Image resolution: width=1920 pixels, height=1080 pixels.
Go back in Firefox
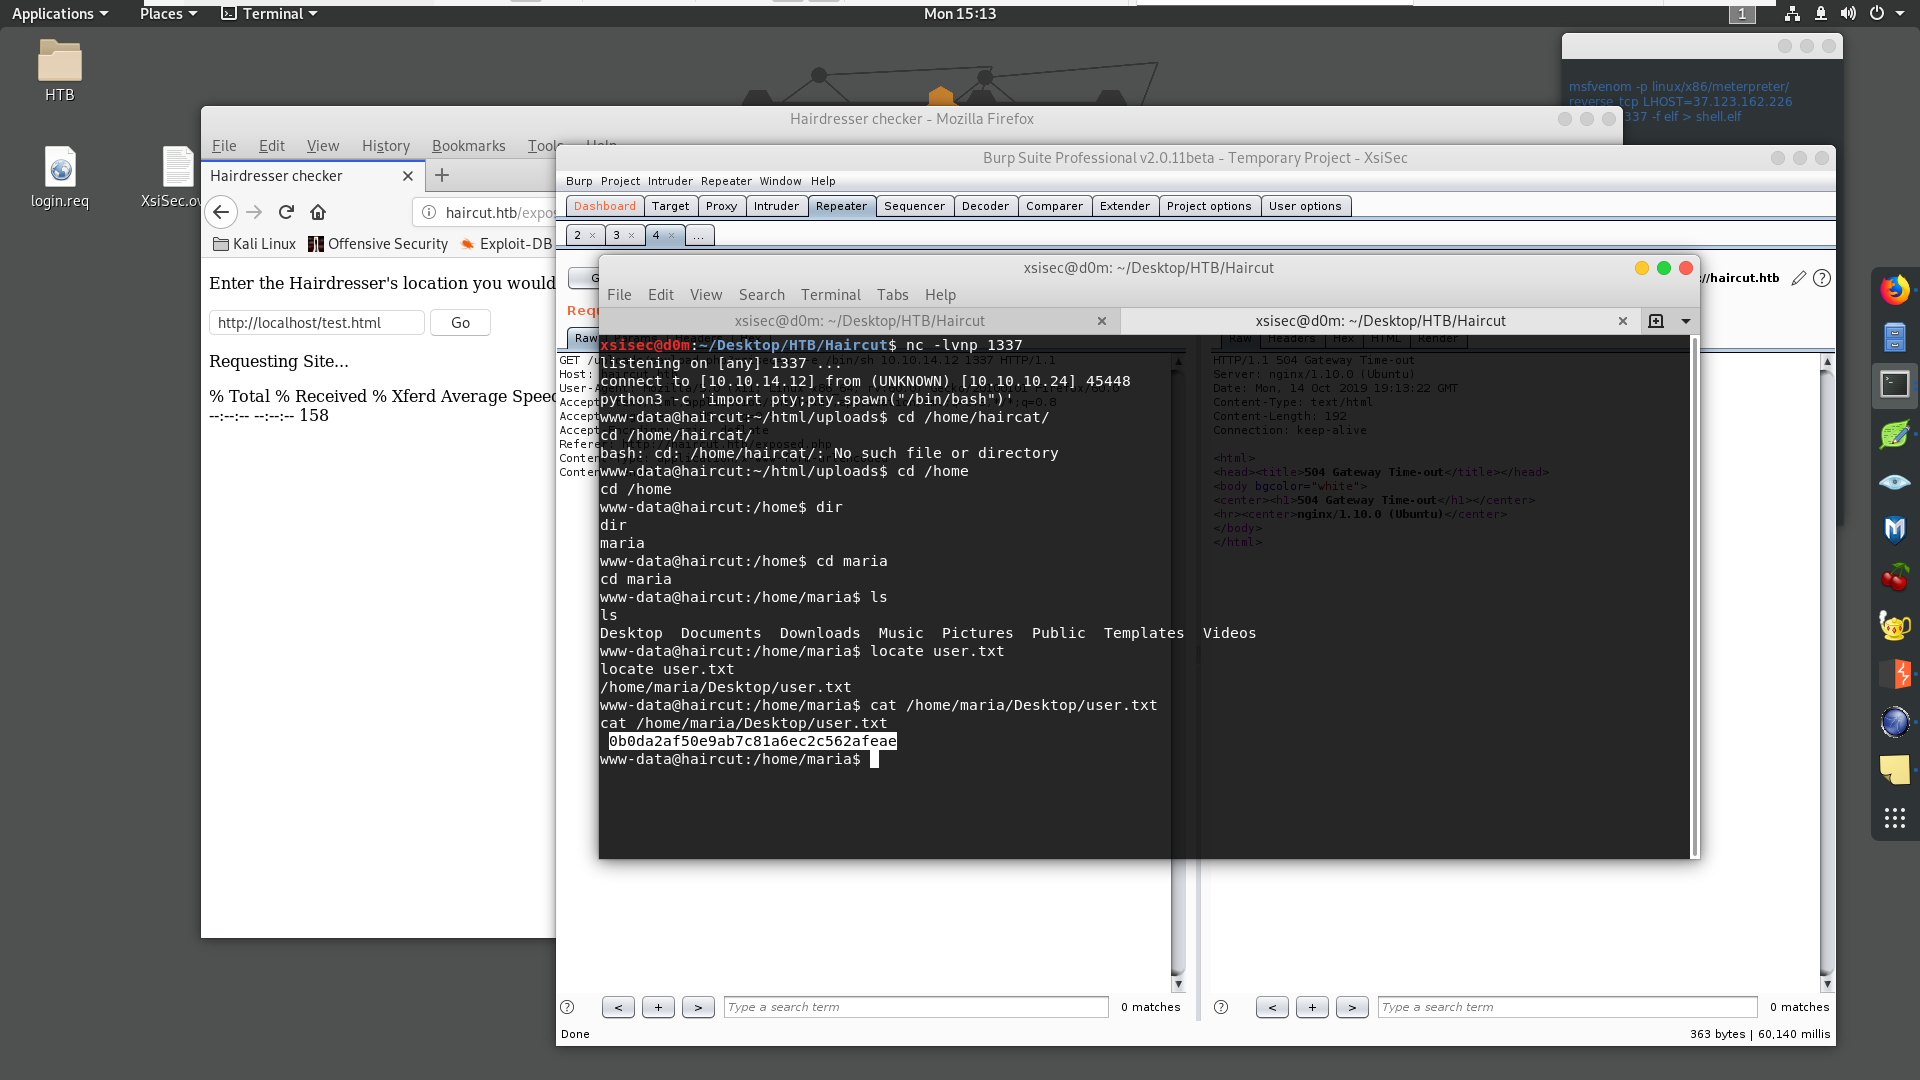pos(221,212)
